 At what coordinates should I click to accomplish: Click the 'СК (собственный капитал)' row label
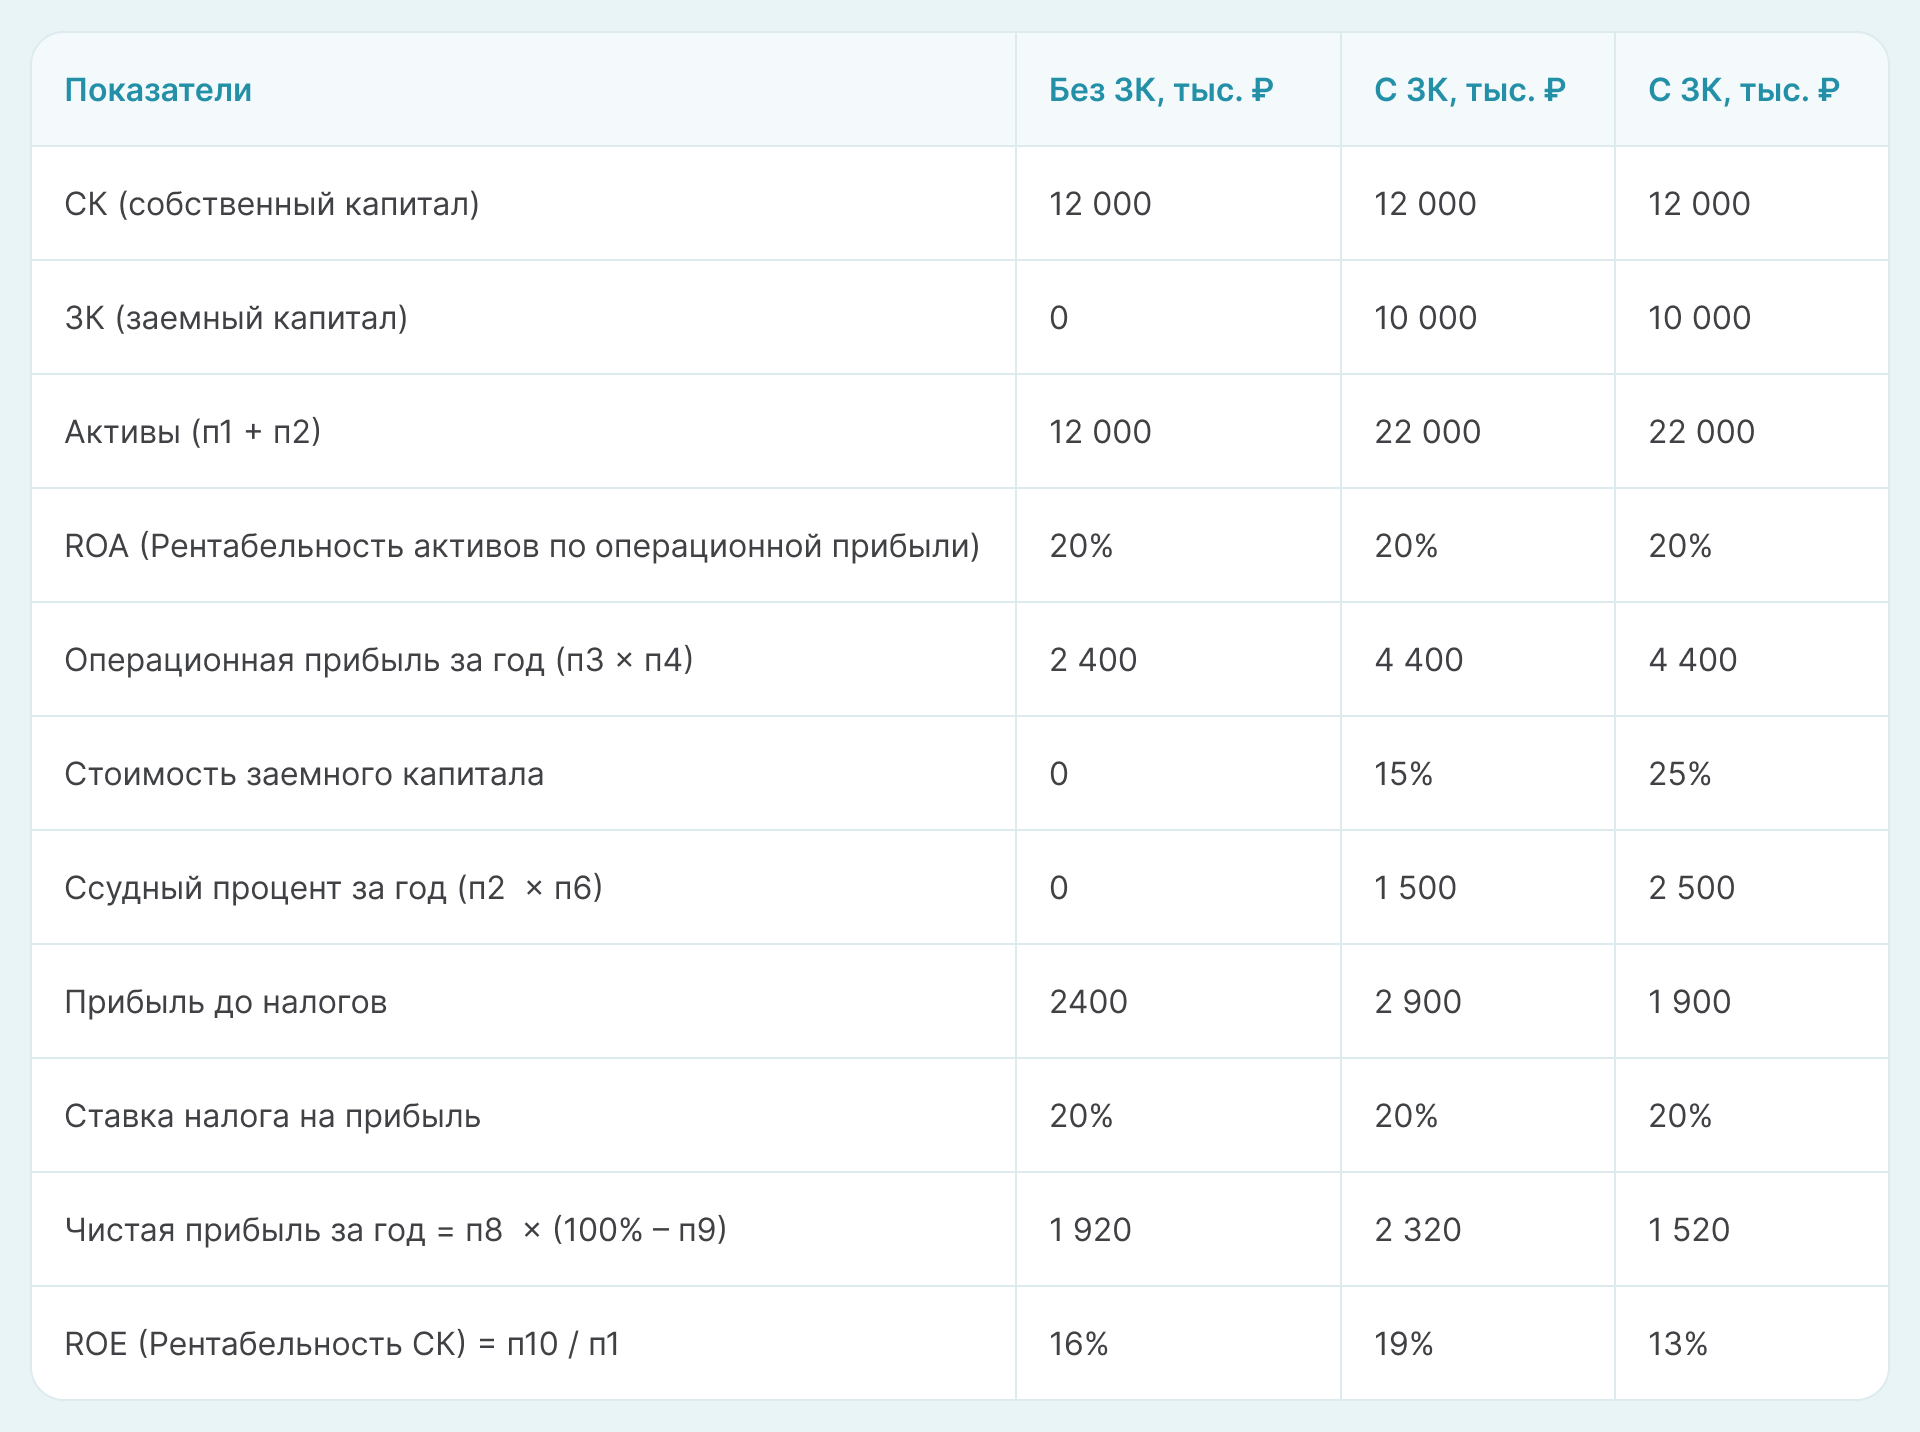click(x=272, y=204)
